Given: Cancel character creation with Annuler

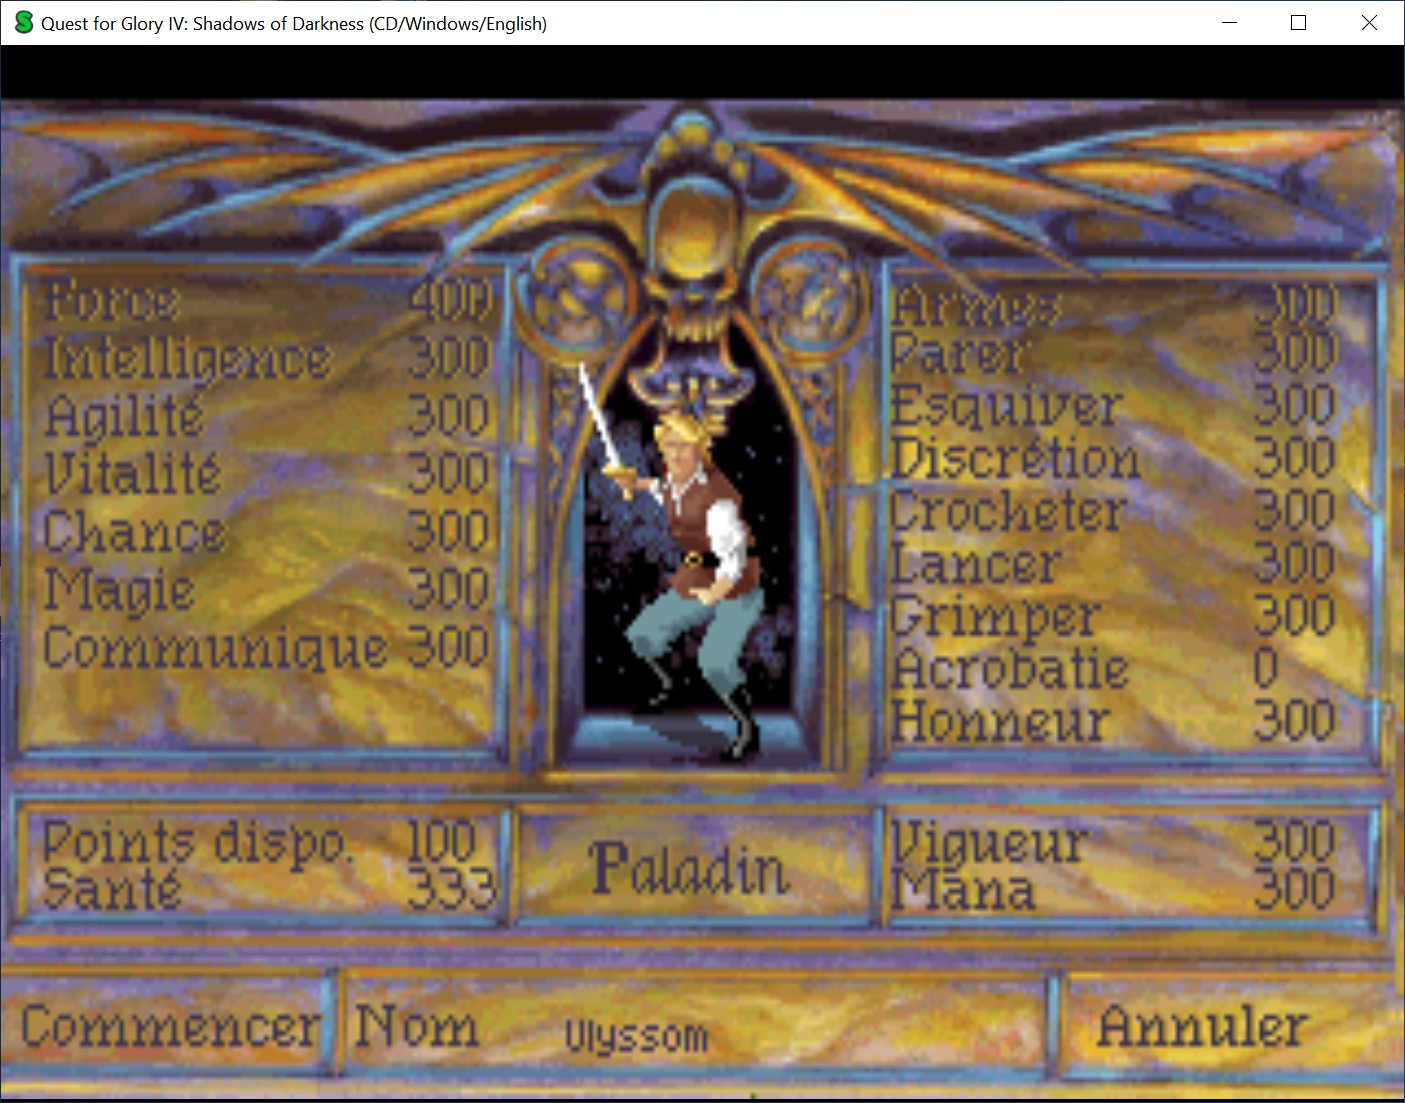Looking at the screenshot, I should pos(1202,1026).
